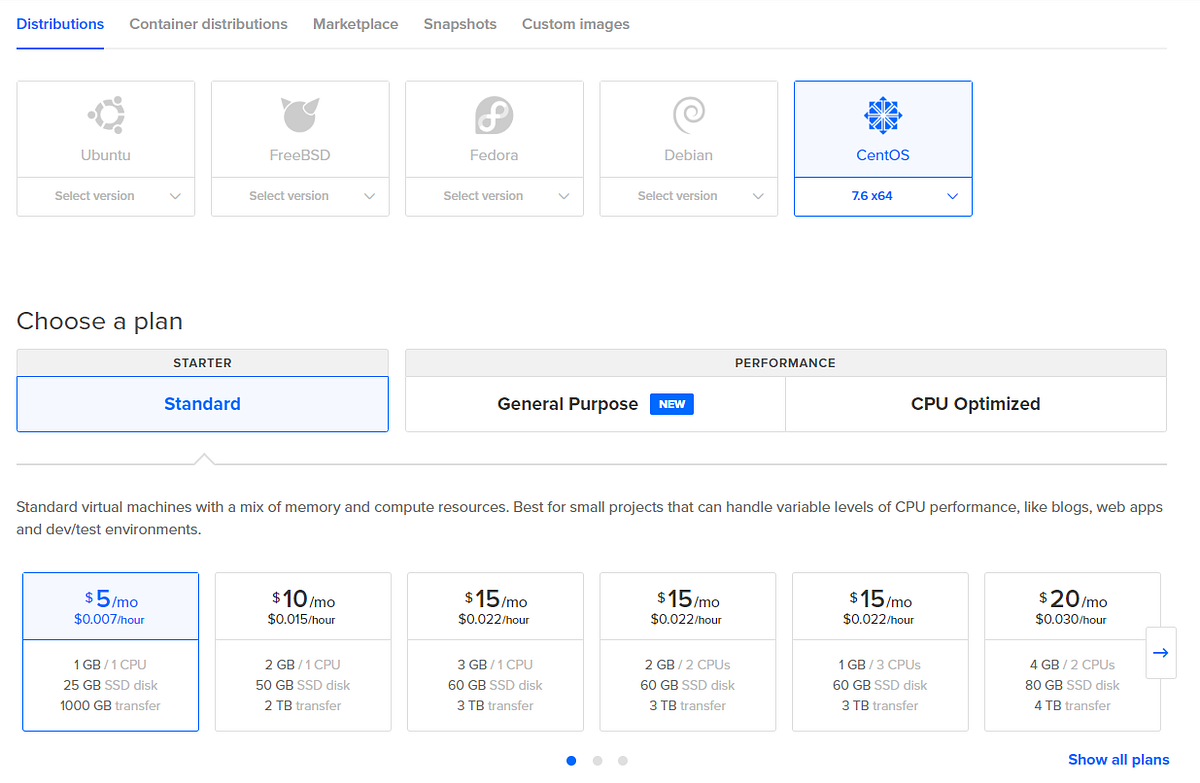Select the $15/mo 3 GB / 1 CPU plan
The image size is (1200, 783).
coord(495,652)
